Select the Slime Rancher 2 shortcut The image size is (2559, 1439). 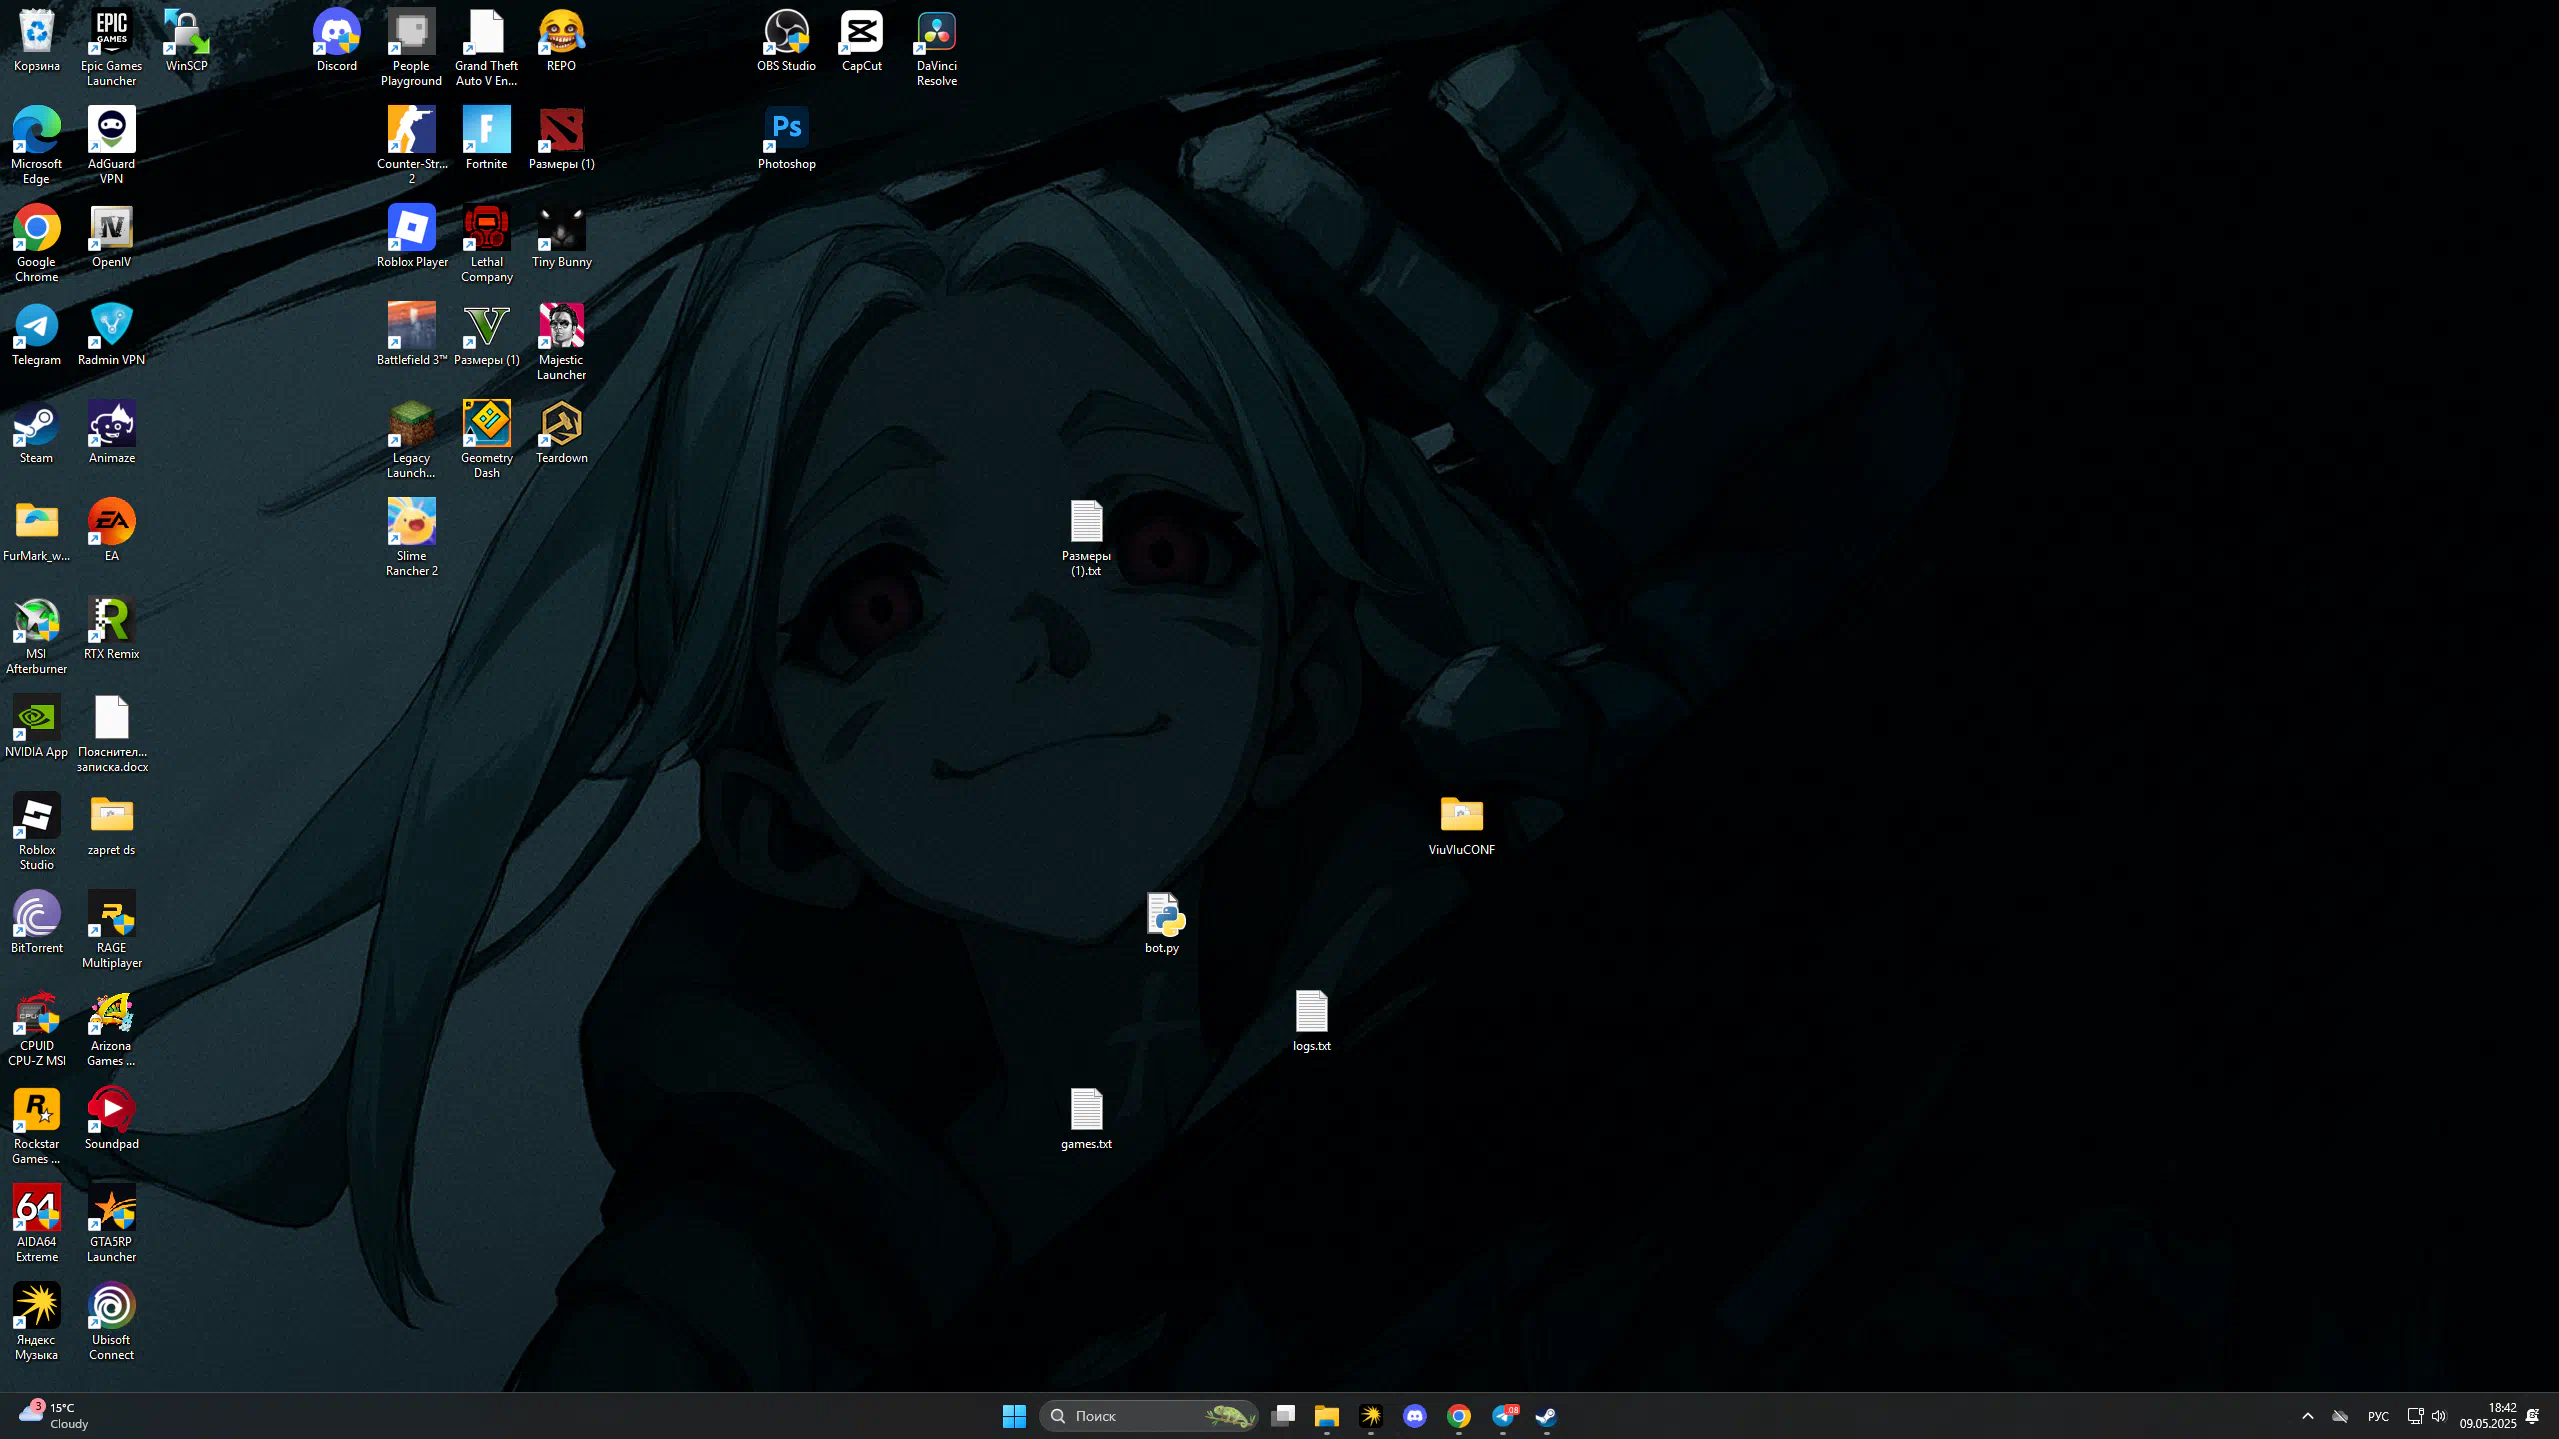[x=411, y=537]
